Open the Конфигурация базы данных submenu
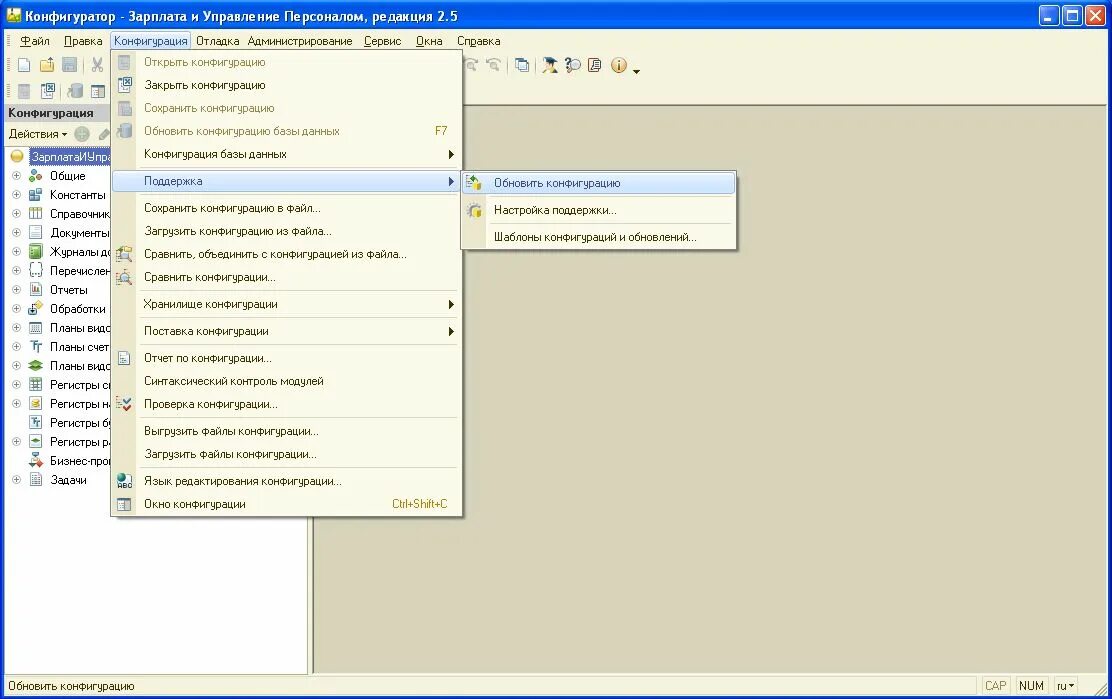 click(x=287, y=154)
